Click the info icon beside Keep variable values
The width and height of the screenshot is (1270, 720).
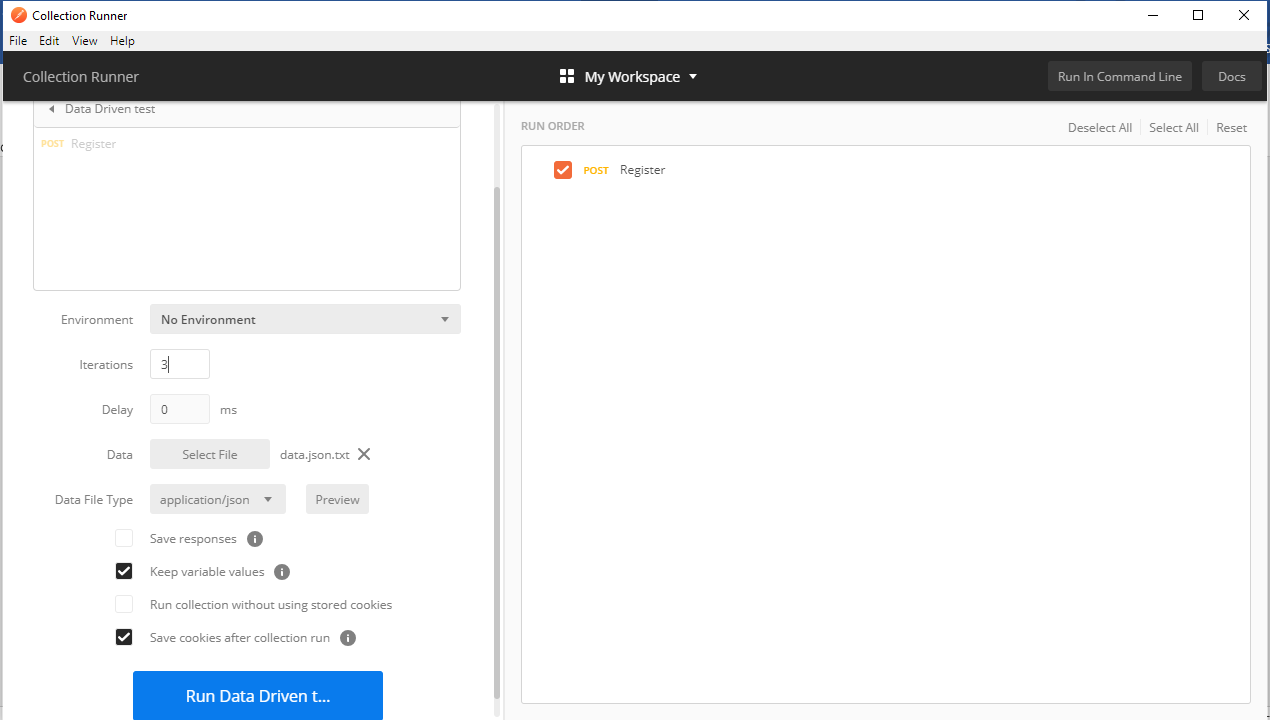[281, 571]
